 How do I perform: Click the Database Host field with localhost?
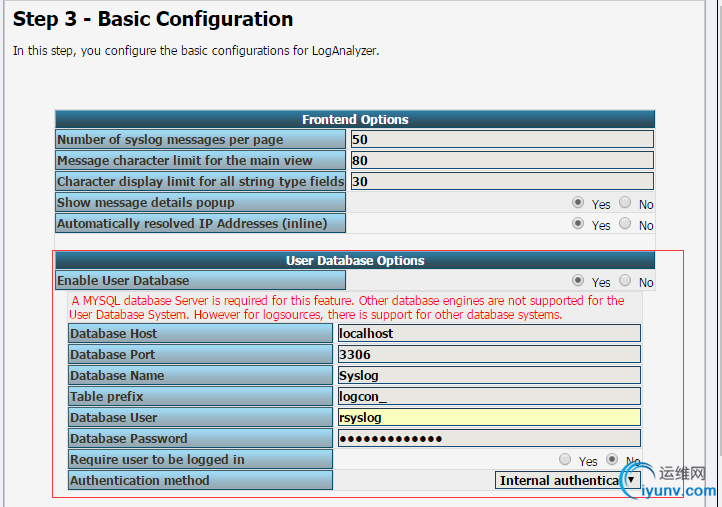tap(489, 333)
